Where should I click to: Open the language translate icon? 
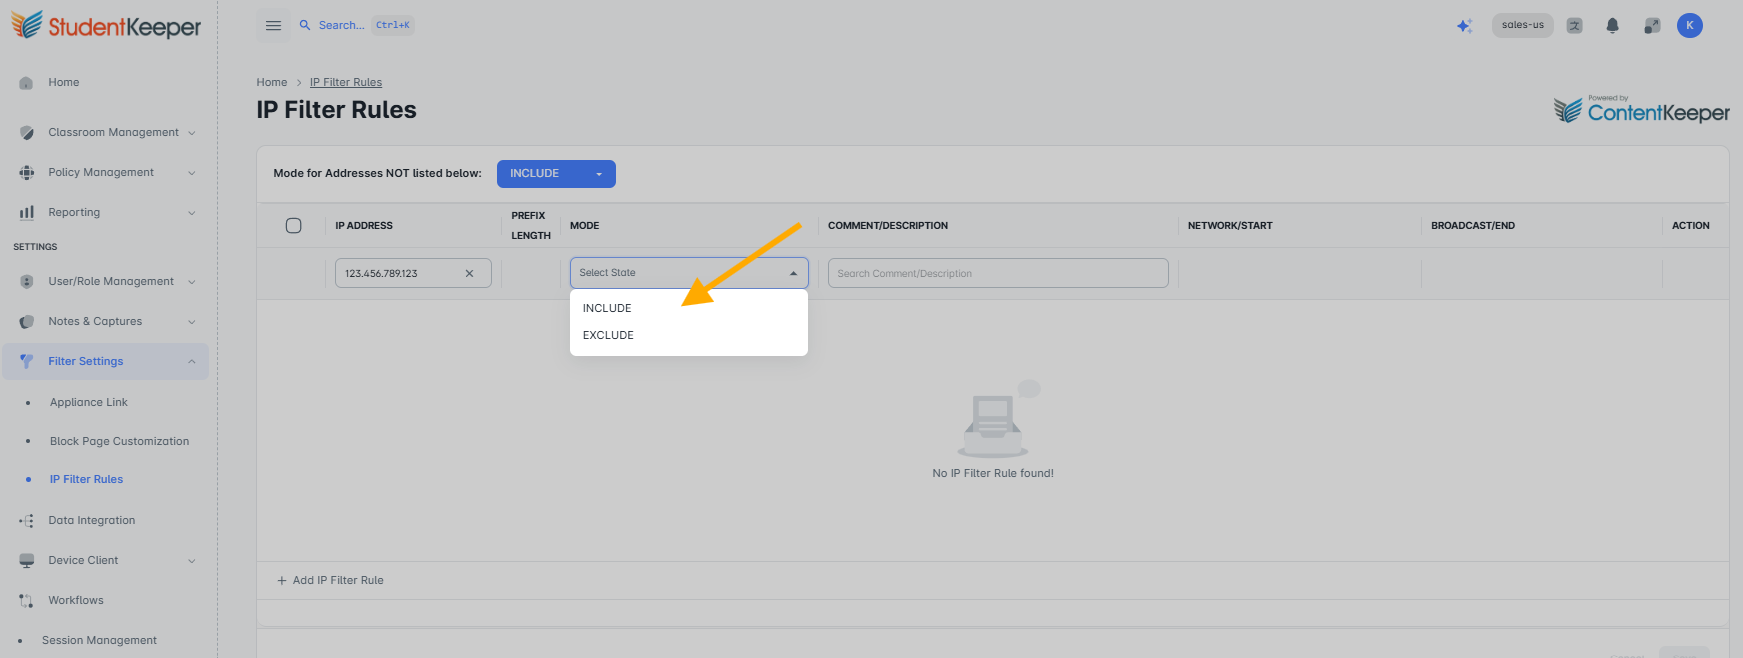click(1574, 26)
